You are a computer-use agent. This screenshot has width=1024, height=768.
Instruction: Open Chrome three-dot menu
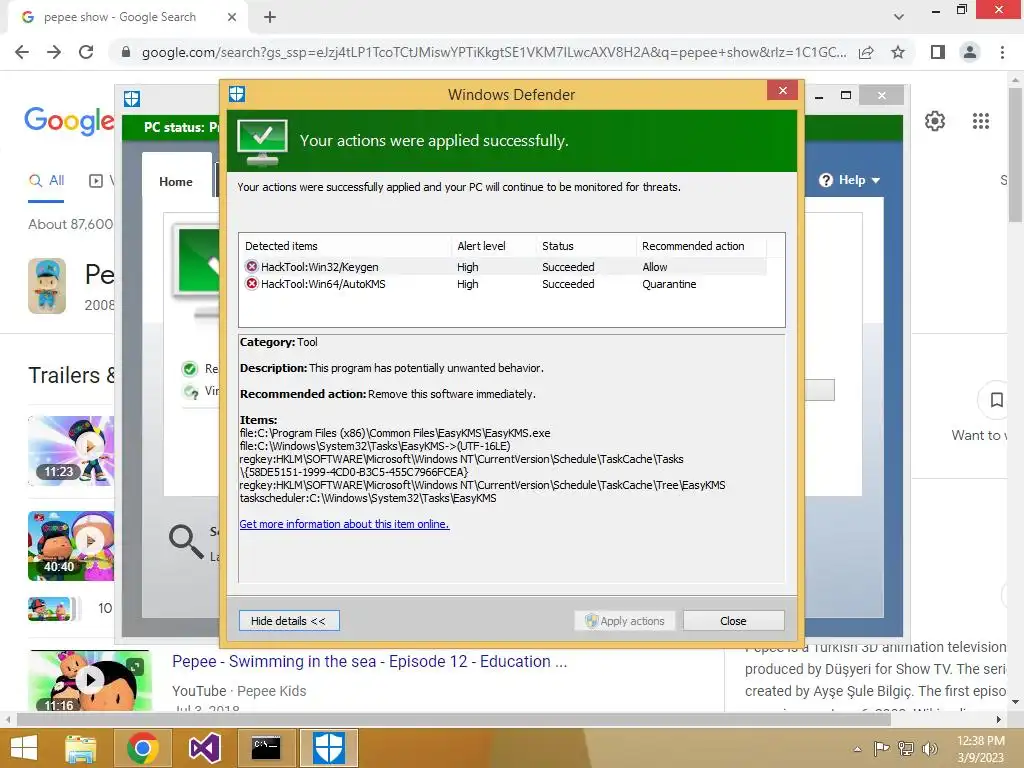pyautogui.click(x=1002, y=52)
